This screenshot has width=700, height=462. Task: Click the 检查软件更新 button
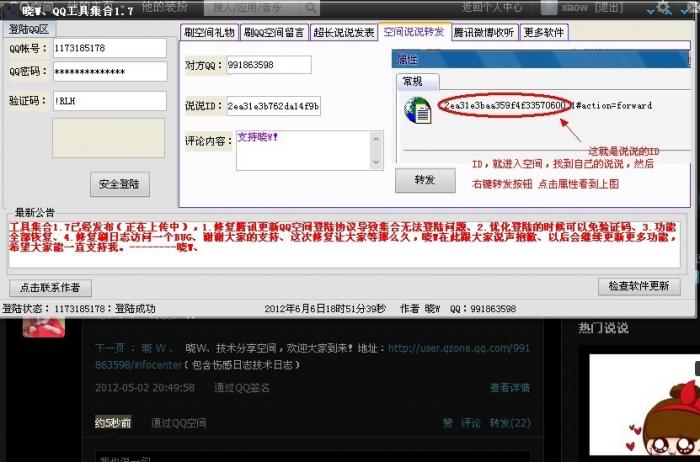pyautogui.click(x=639, y=286)
